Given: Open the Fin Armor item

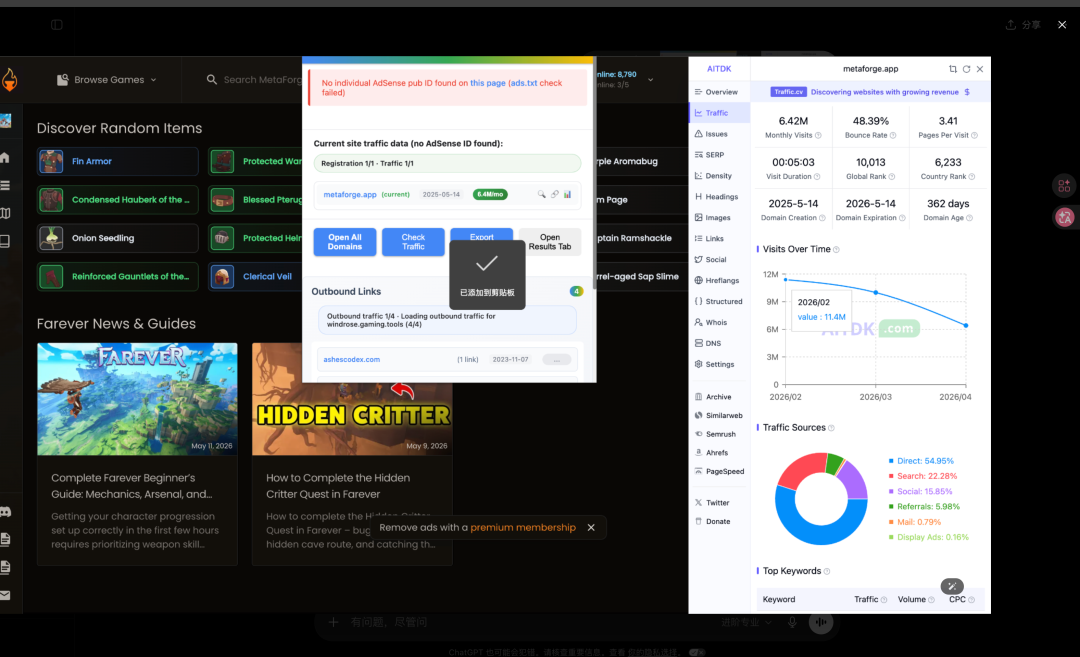Looking at the screenshot, I should coord(118,161).
